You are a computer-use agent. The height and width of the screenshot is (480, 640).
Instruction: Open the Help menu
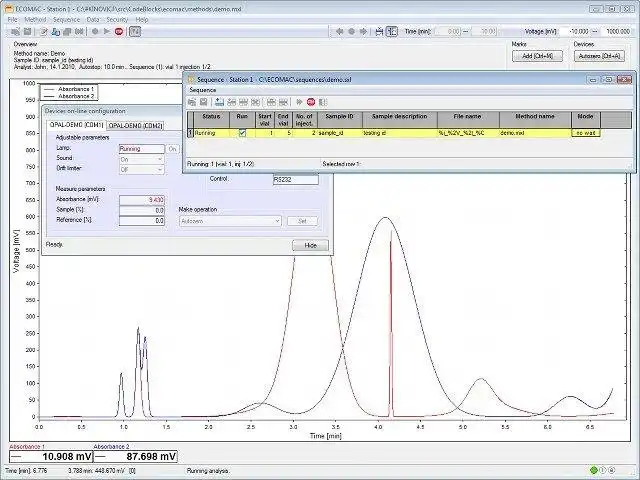pos(142,20)
